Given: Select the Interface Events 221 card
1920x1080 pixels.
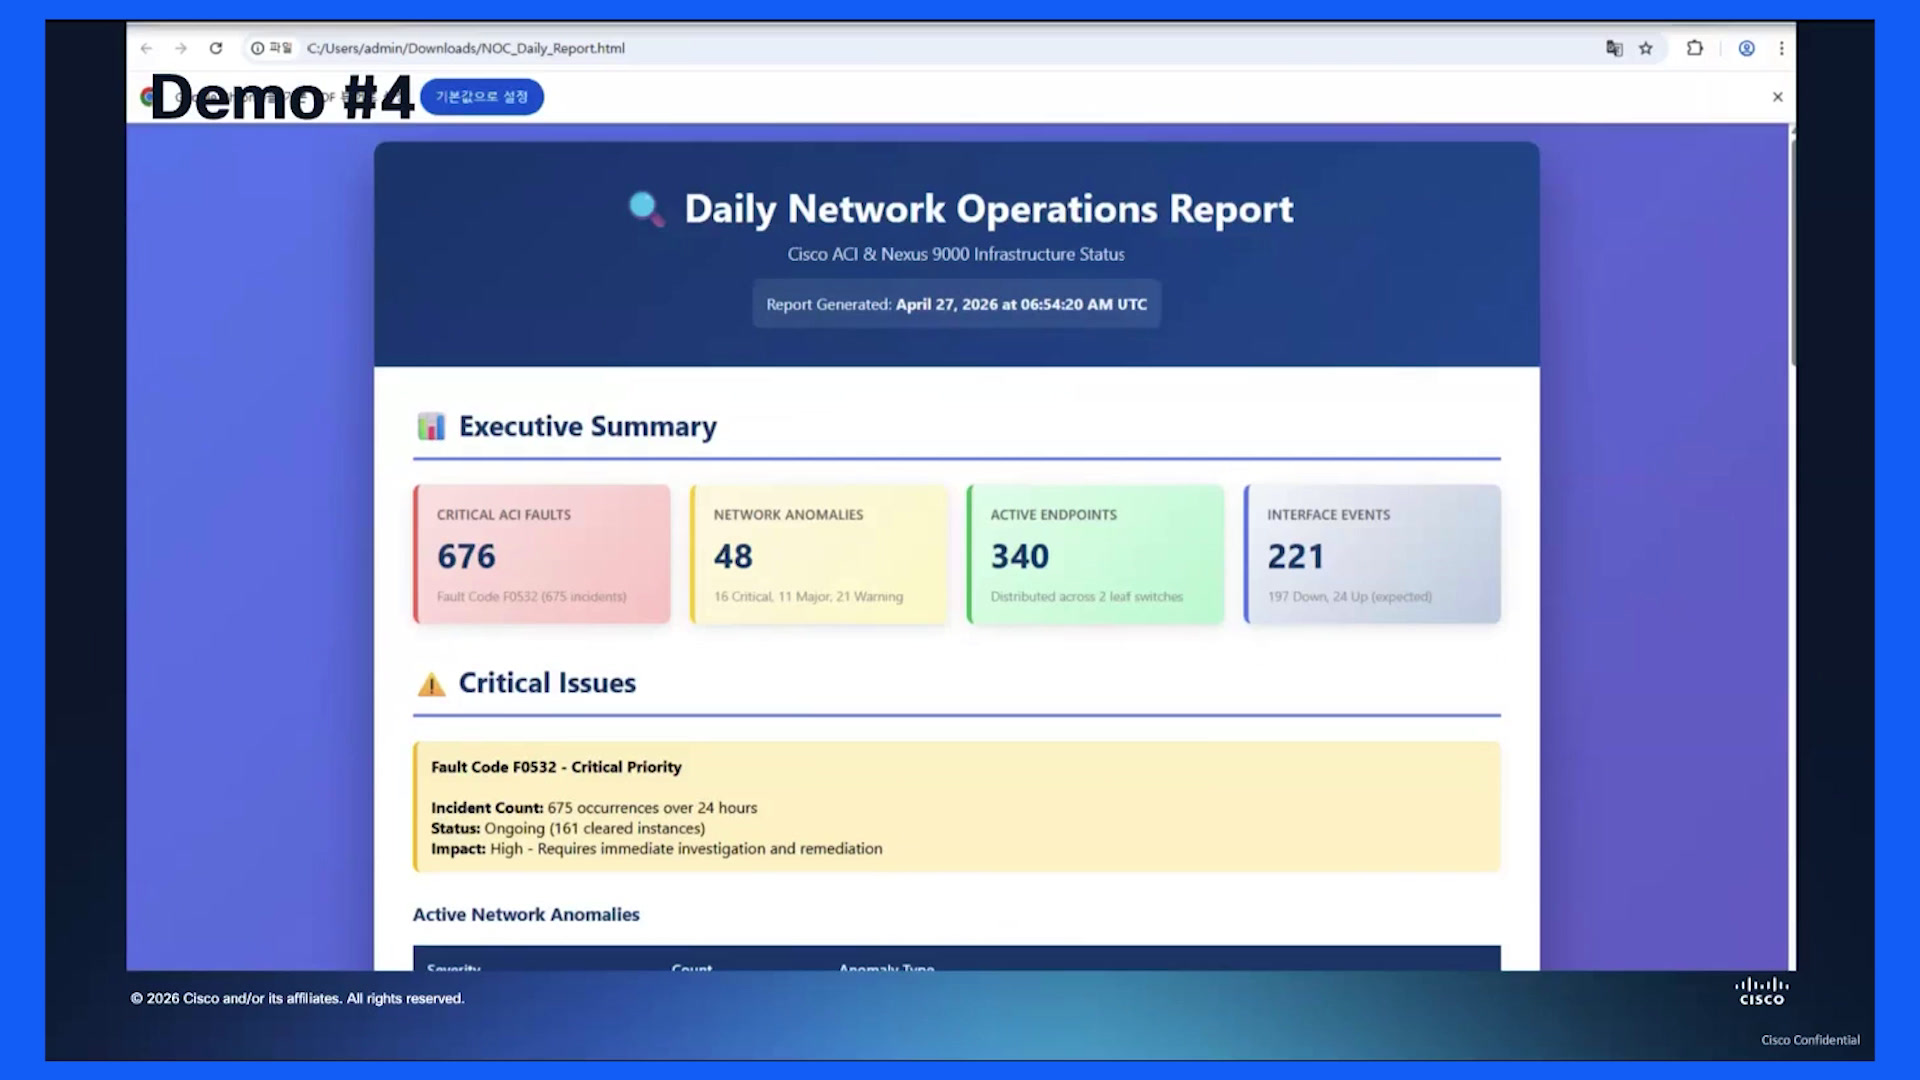Looking at the screenshot, I should (1373, 554).
